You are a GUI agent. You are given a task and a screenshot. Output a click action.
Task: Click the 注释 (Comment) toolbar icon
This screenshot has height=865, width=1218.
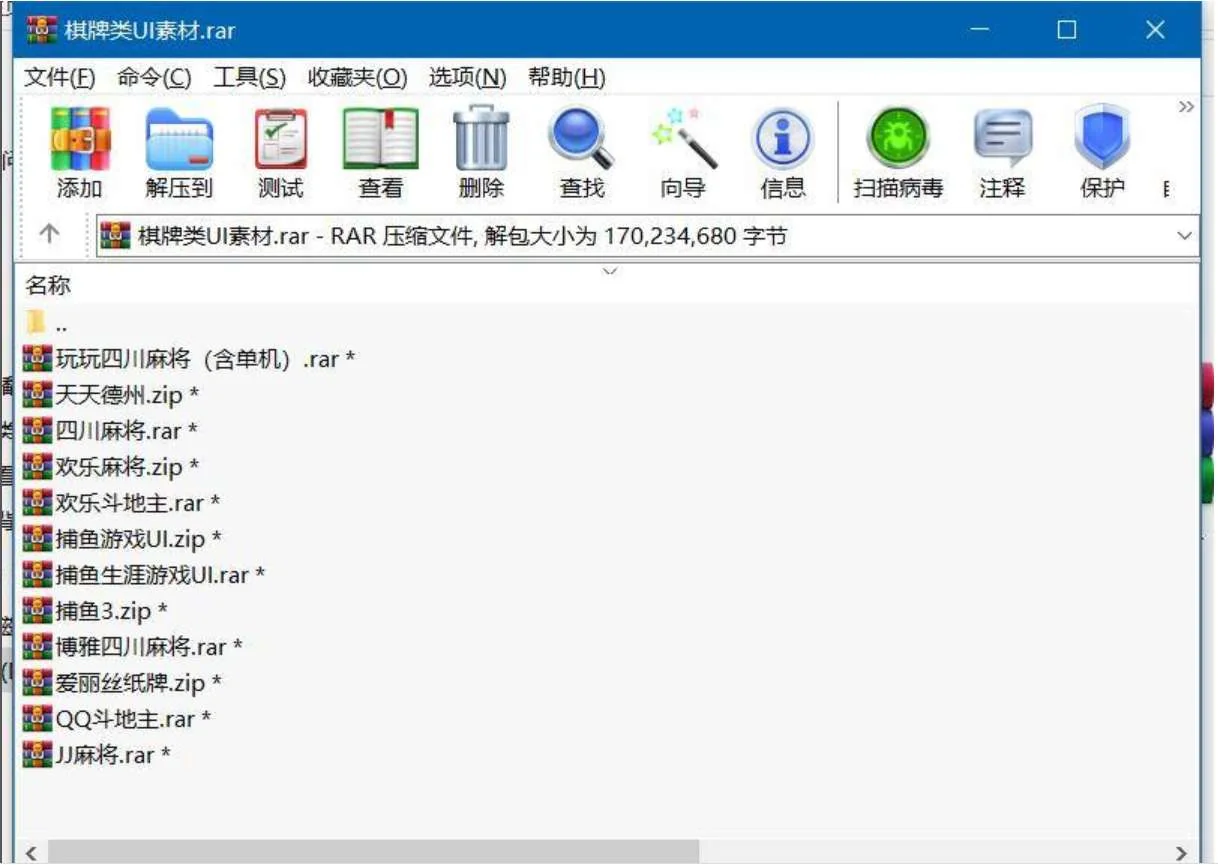click(1002, 140)
